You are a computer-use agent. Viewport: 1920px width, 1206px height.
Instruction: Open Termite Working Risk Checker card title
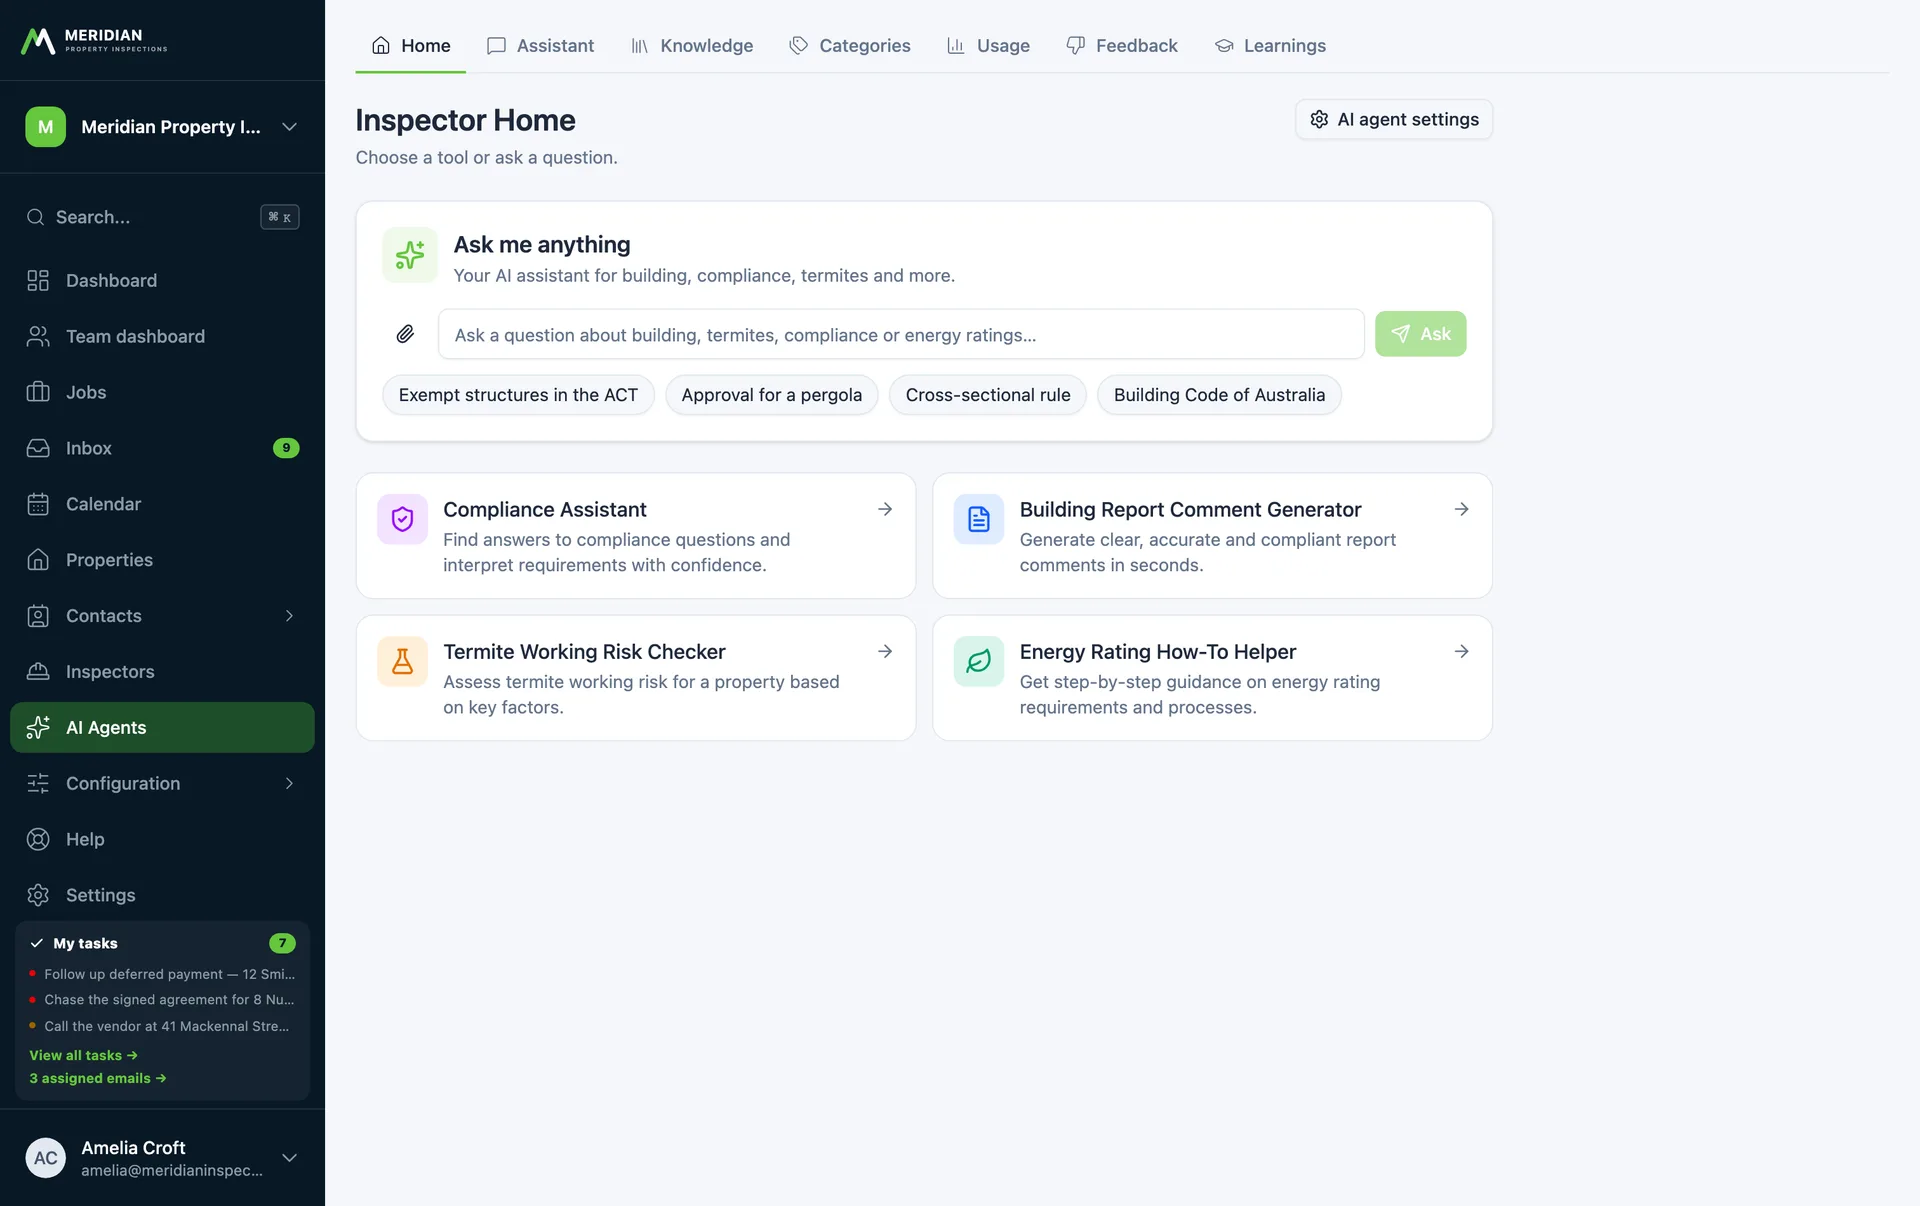tap(584, 652)
